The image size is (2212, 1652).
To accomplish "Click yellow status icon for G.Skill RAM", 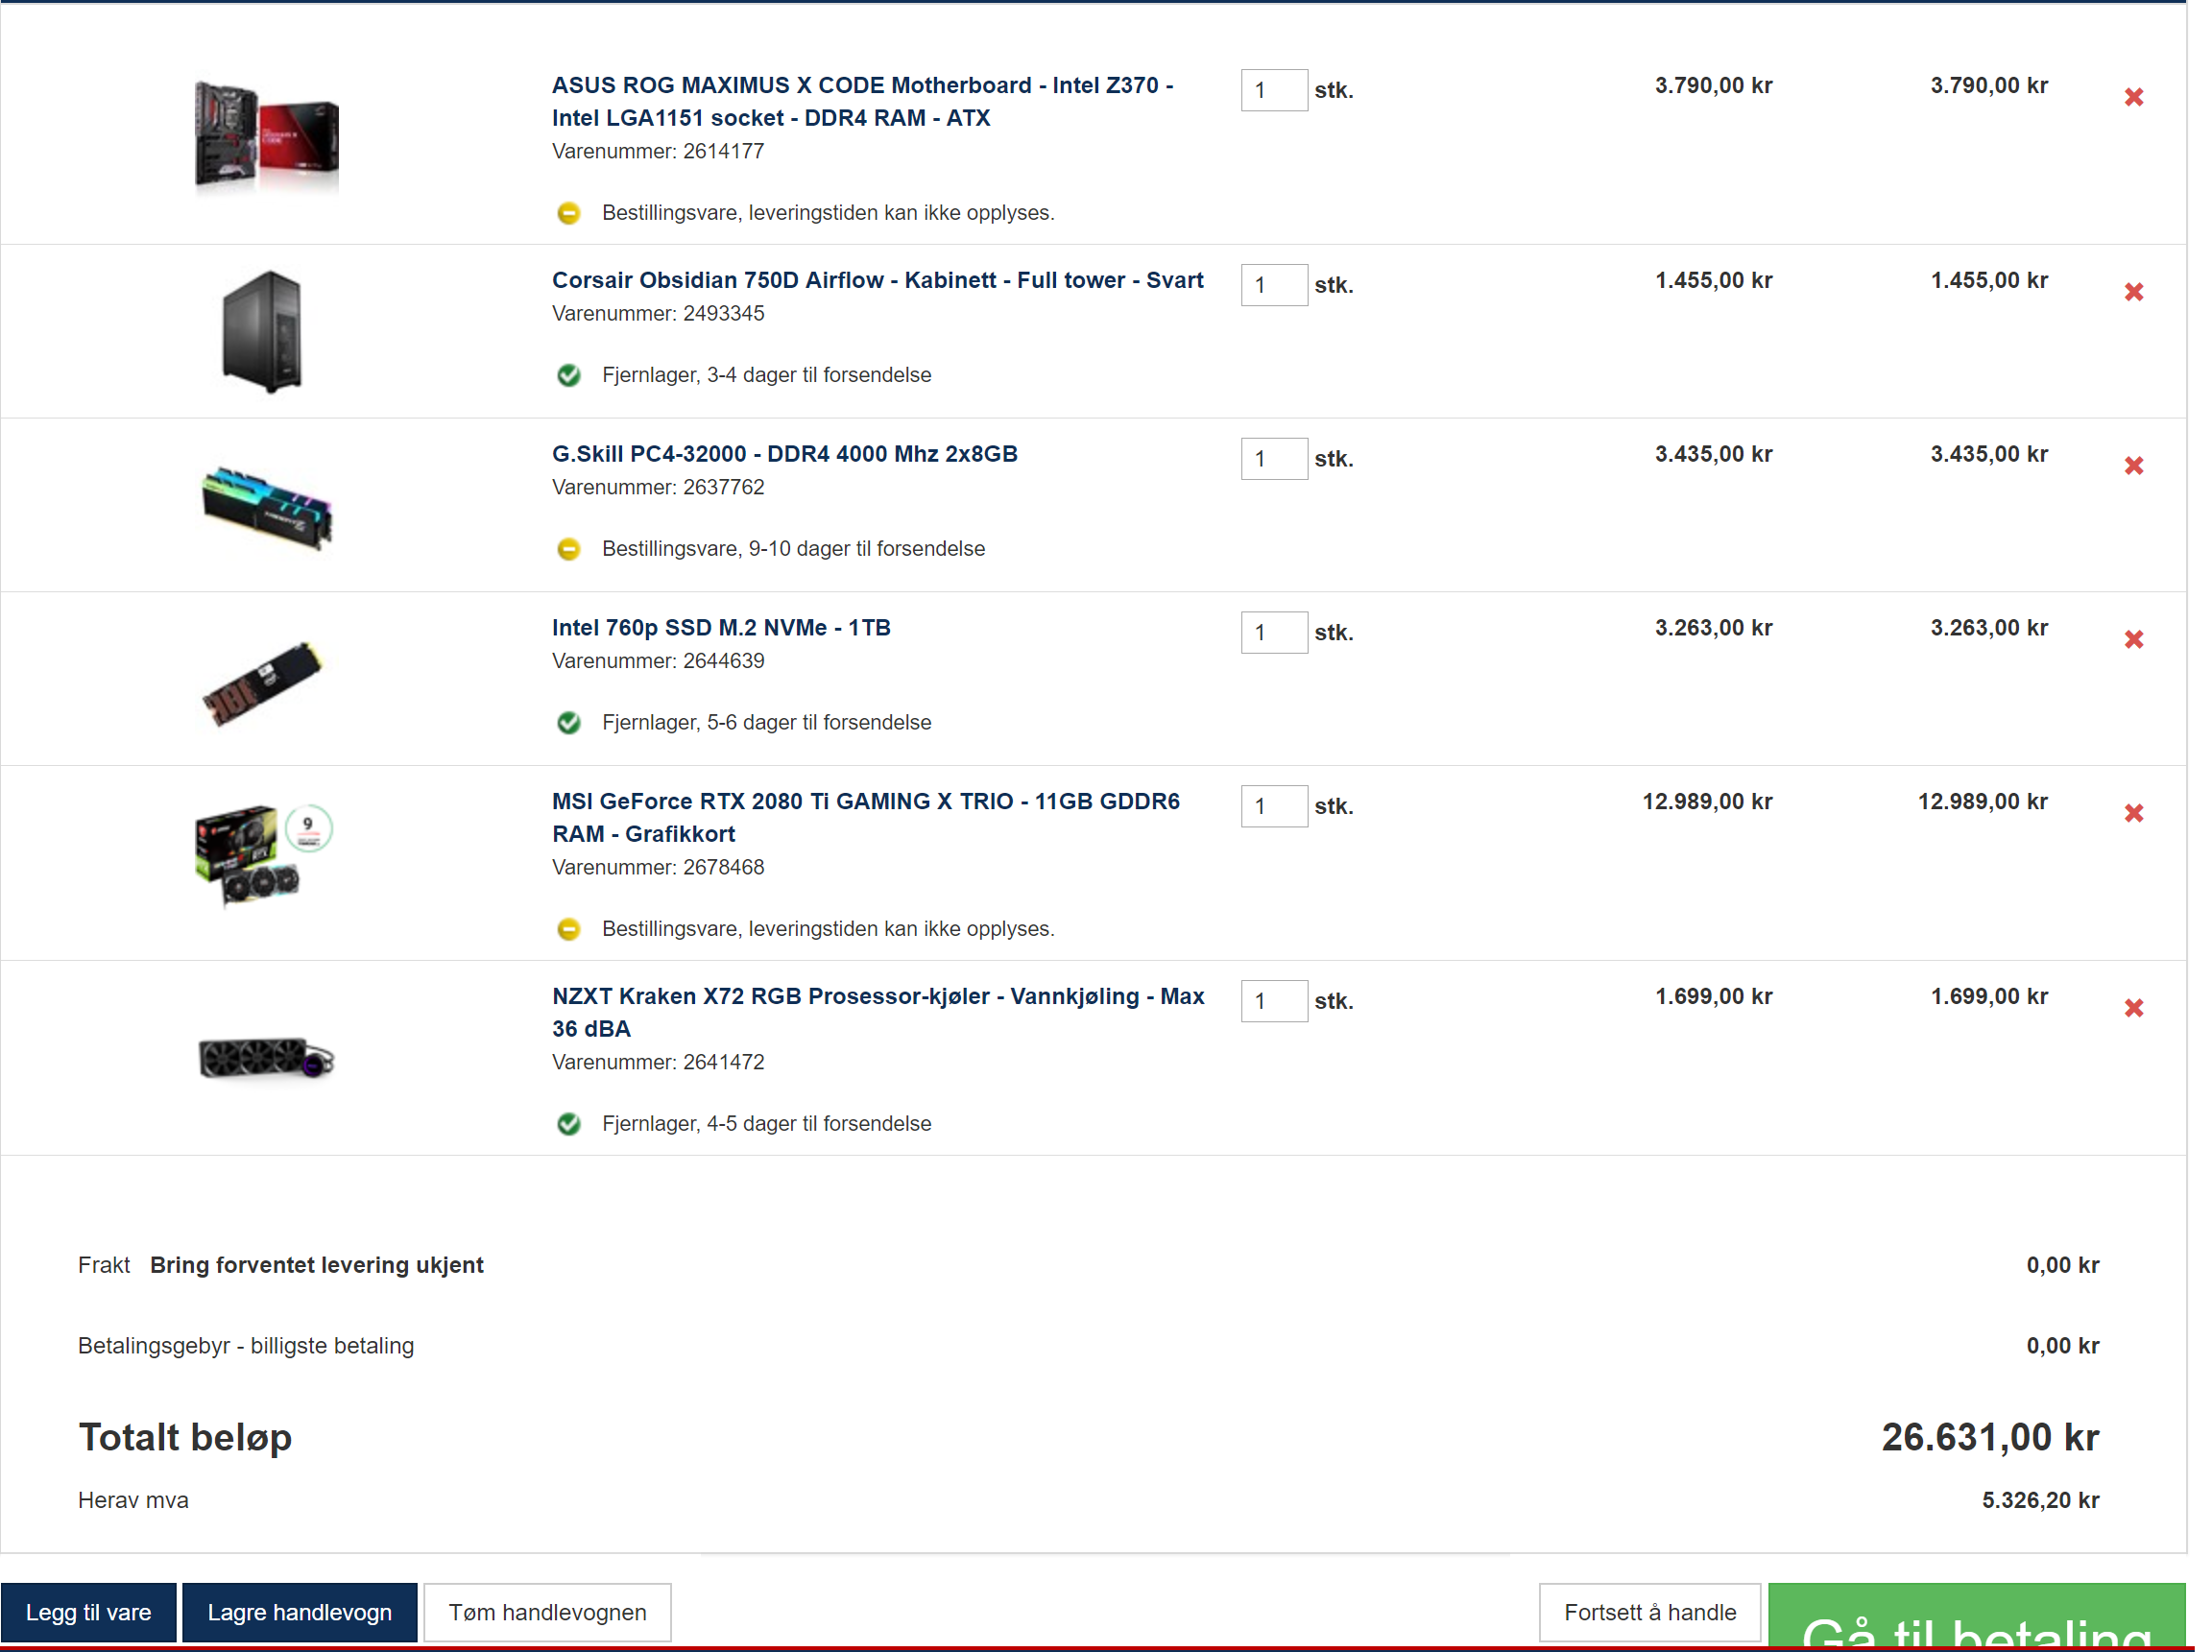I will click(569, 549).
